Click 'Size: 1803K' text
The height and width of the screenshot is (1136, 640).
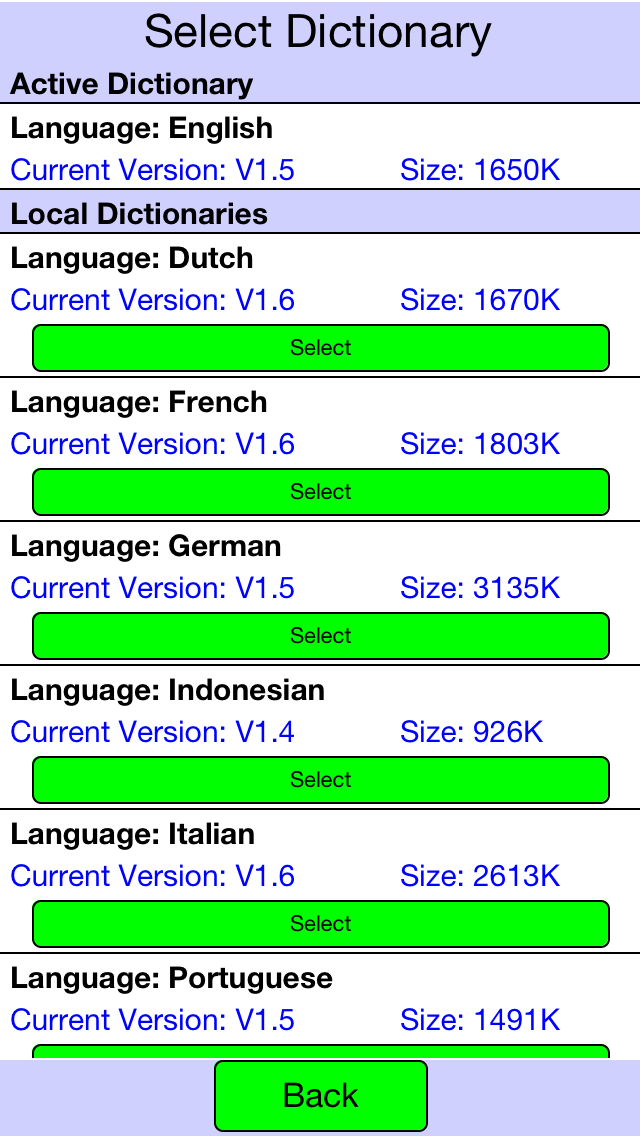click(x=480, y=444)
